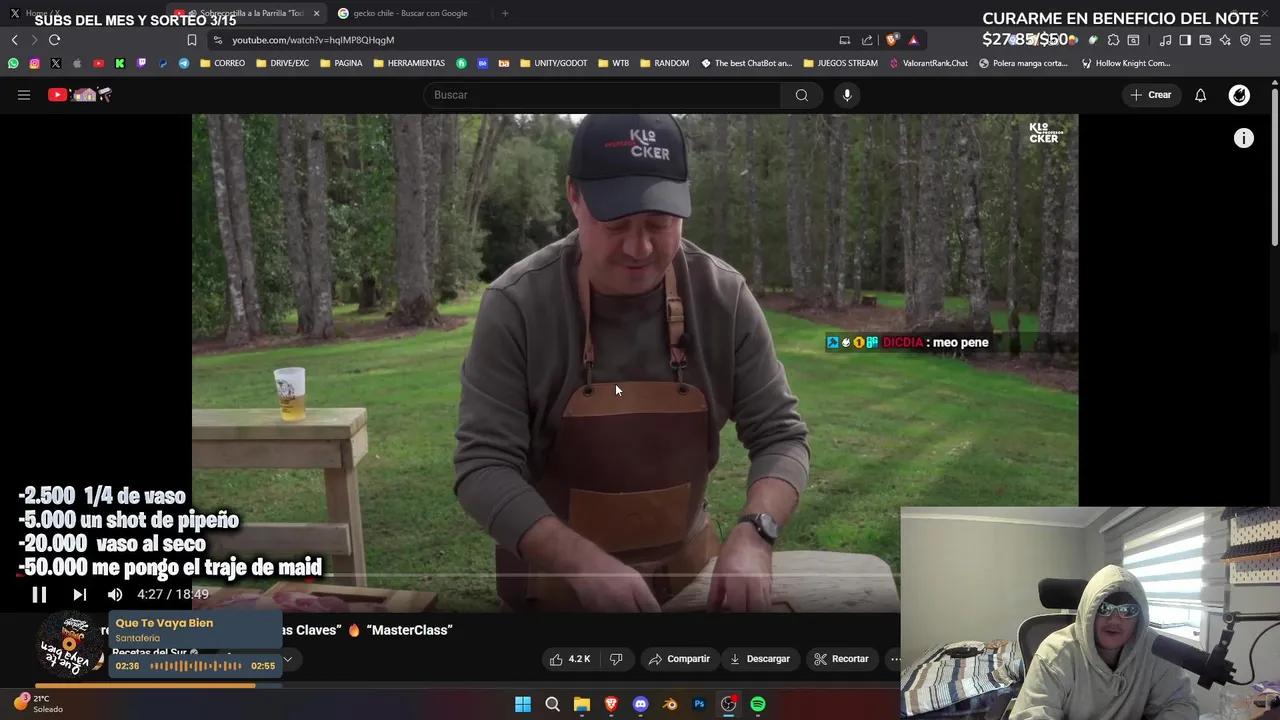Open the Instagram bookmark icon

coord(34,63)
